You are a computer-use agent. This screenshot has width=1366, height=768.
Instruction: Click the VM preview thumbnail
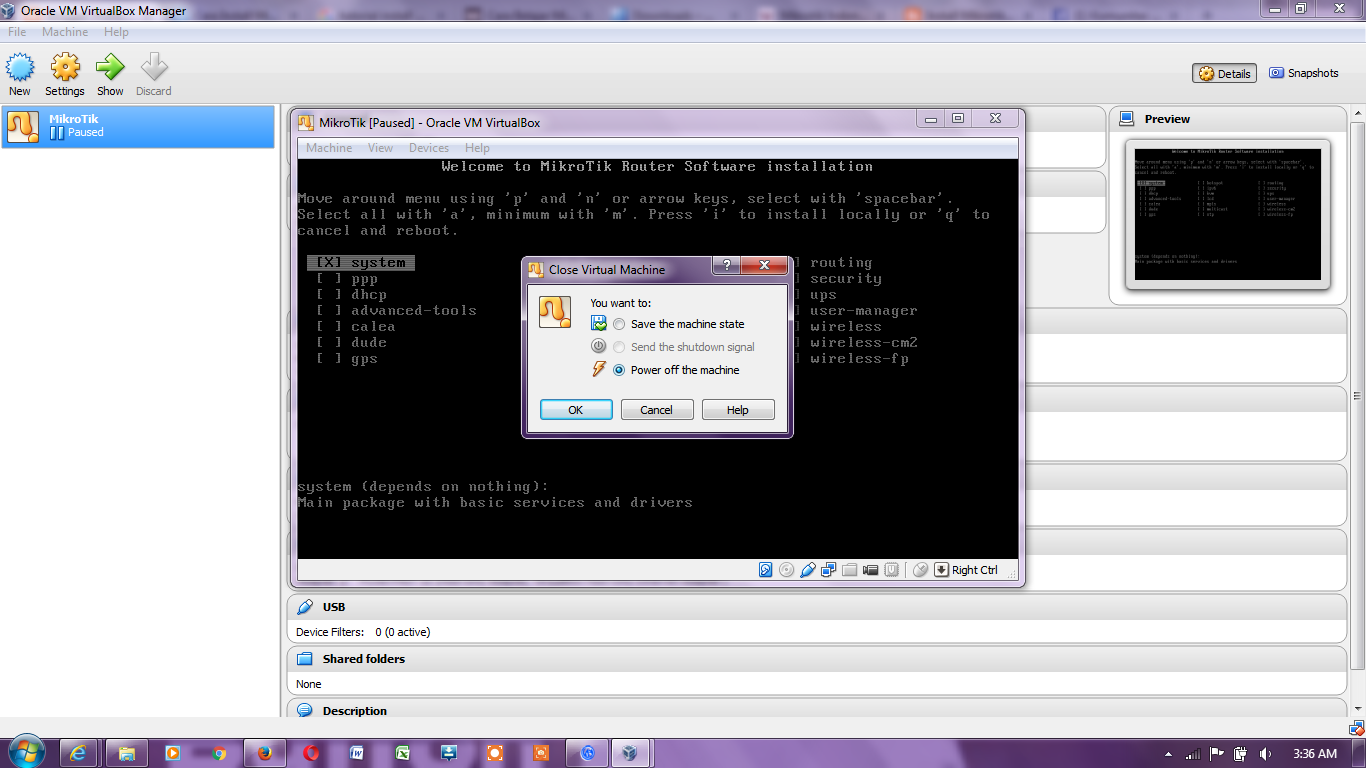(x=1228, y=214)
